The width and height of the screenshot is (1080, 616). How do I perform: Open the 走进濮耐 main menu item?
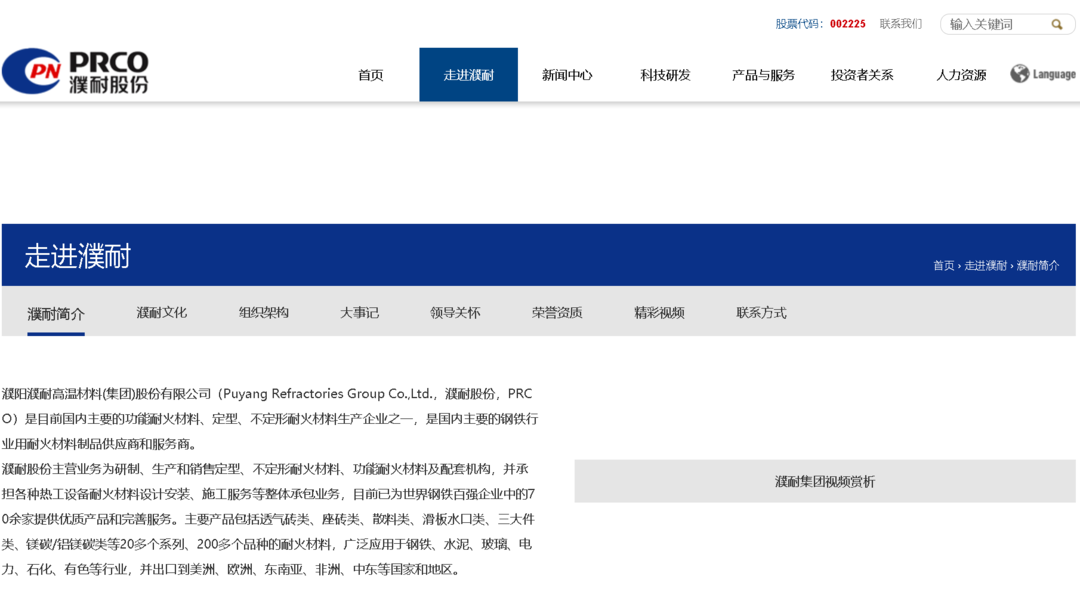468,75
